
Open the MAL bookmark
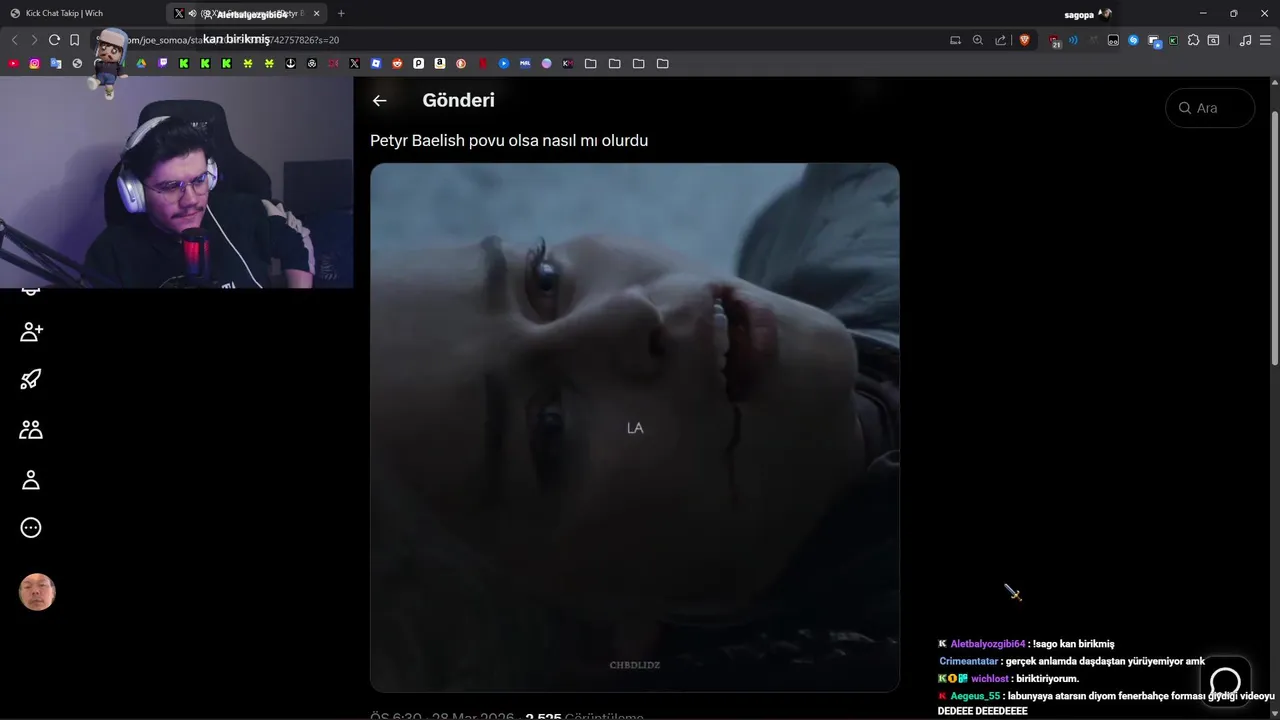click(525, 63)
